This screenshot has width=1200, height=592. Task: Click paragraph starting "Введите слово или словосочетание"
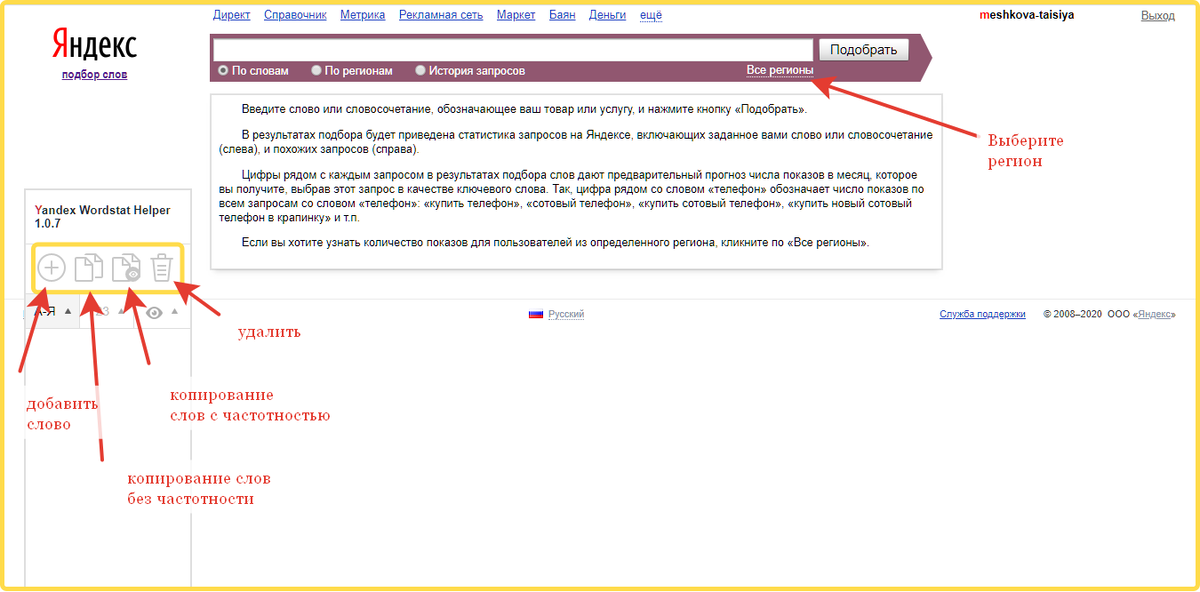pyautogui.click(x=524, y=110)
